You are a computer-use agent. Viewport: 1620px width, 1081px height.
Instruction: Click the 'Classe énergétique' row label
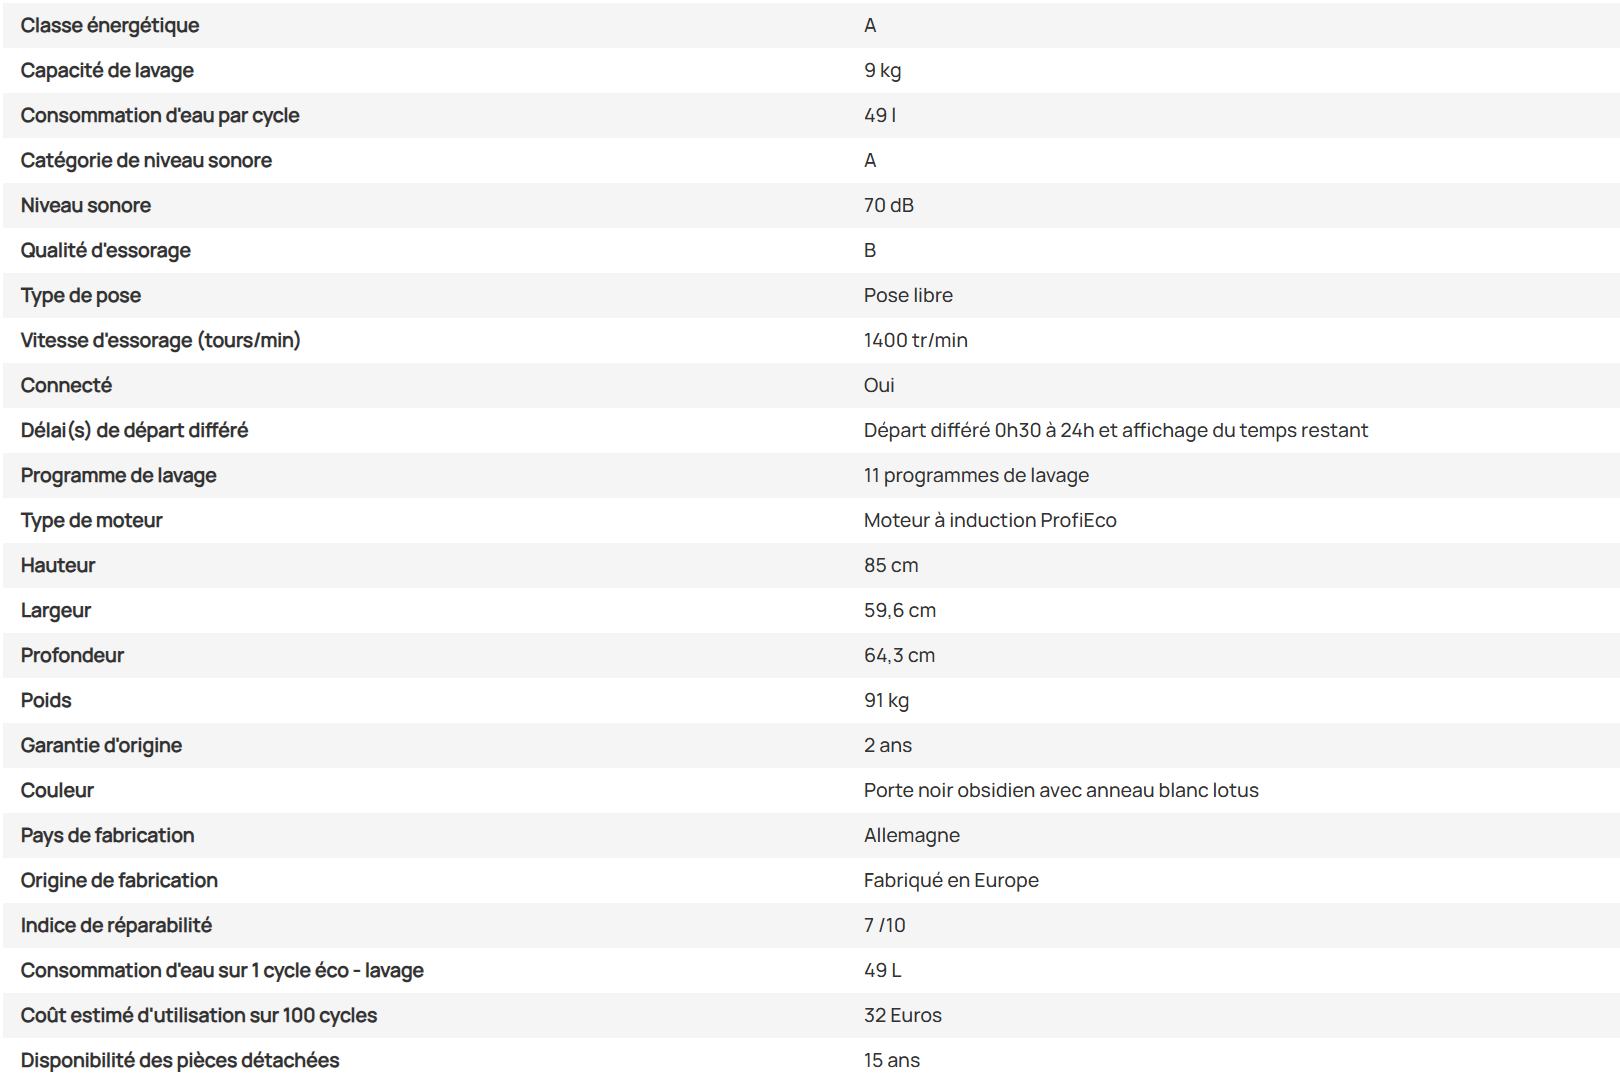coord(110,26)
